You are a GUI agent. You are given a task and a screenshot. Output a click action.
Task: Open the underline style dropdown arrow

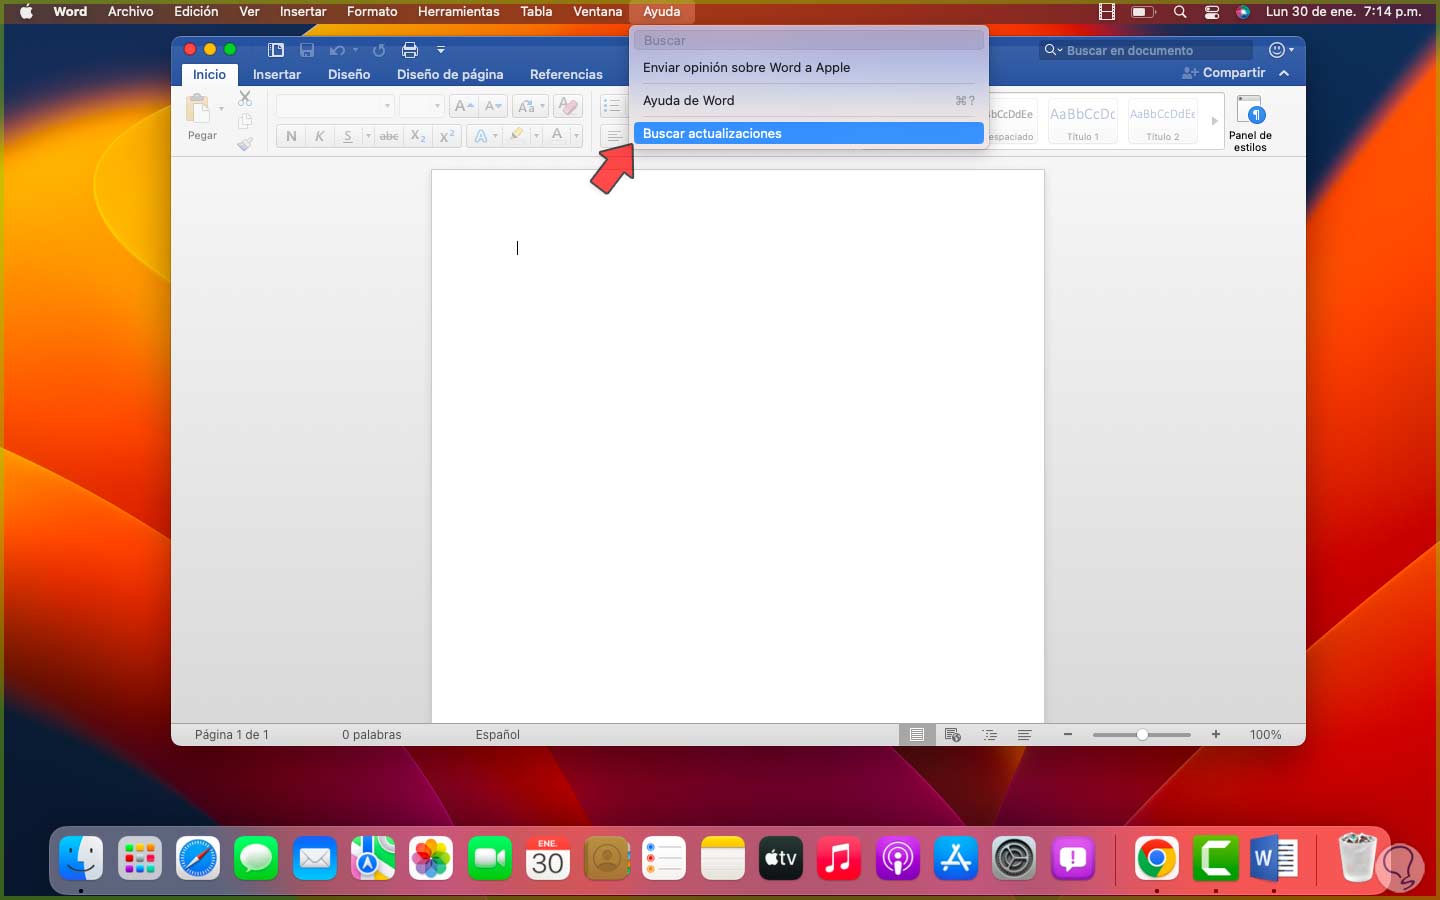[368, 136]
